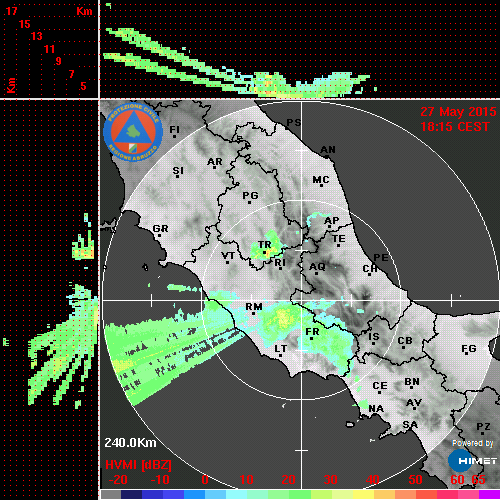Click the '240.0Km' range label

[130, 443]
